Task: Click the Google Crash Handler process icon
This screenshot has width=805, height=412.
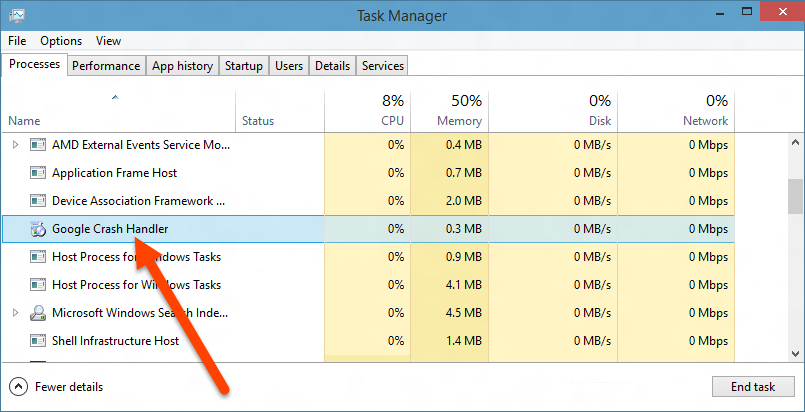Action: (38, 229)
